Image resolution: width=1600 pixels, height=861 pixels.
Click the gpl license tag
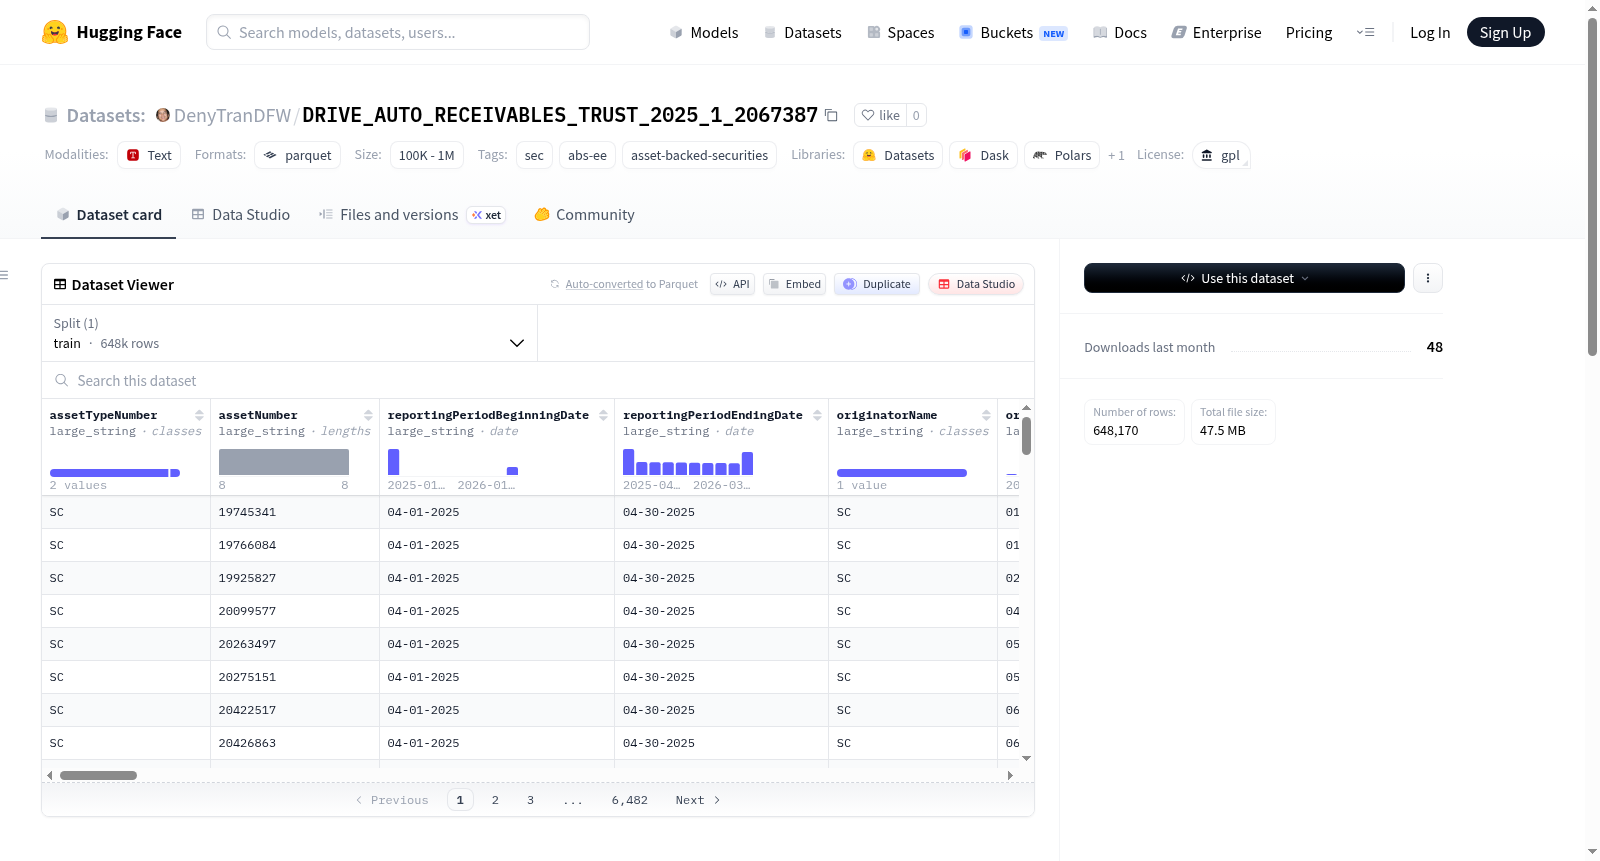(x=1221, y=155)
